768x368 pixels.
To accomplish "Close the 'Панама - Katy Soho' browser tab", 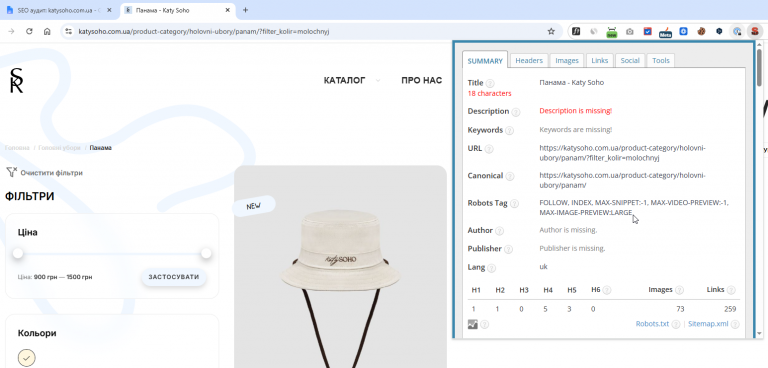I will pos(227,10).
